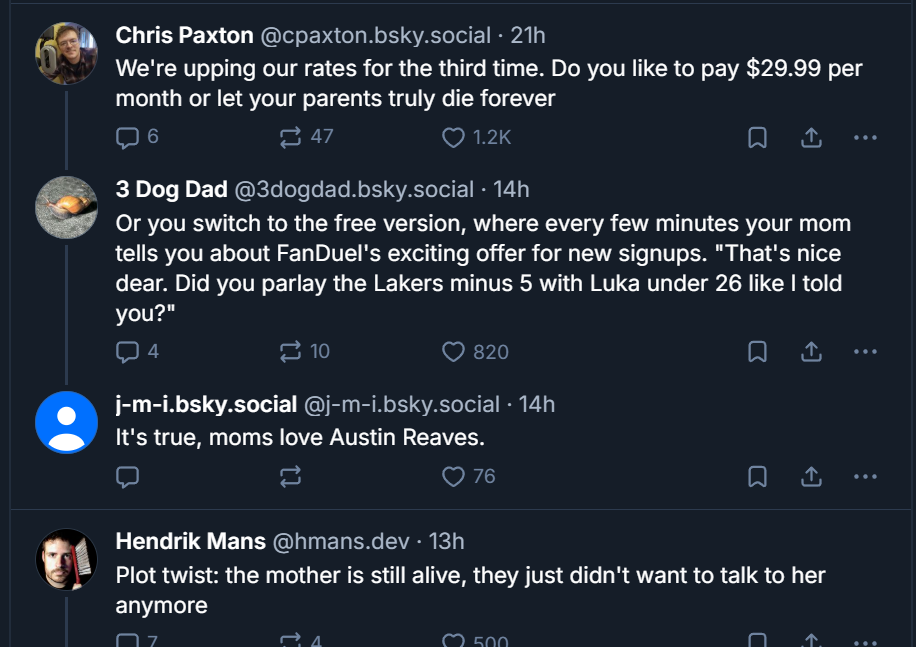
Task: Share the Austin Reaves post
Action: coord(812,476)
